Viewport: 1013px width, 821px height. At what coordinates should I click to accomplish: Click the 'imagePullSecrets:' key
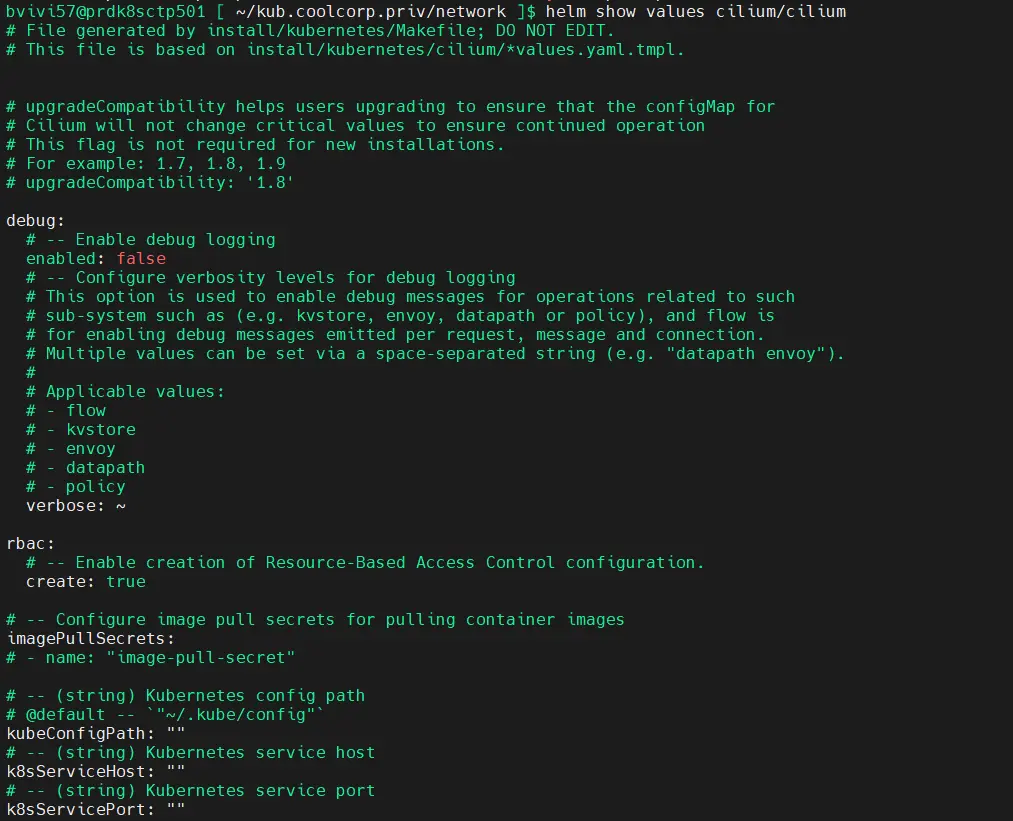click(x=90, y=638)
